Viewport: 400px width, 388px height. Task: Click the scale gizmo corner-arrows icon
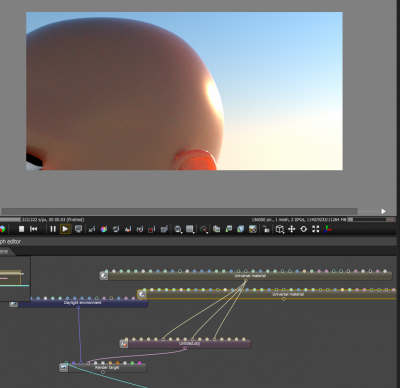pos(316,229)
